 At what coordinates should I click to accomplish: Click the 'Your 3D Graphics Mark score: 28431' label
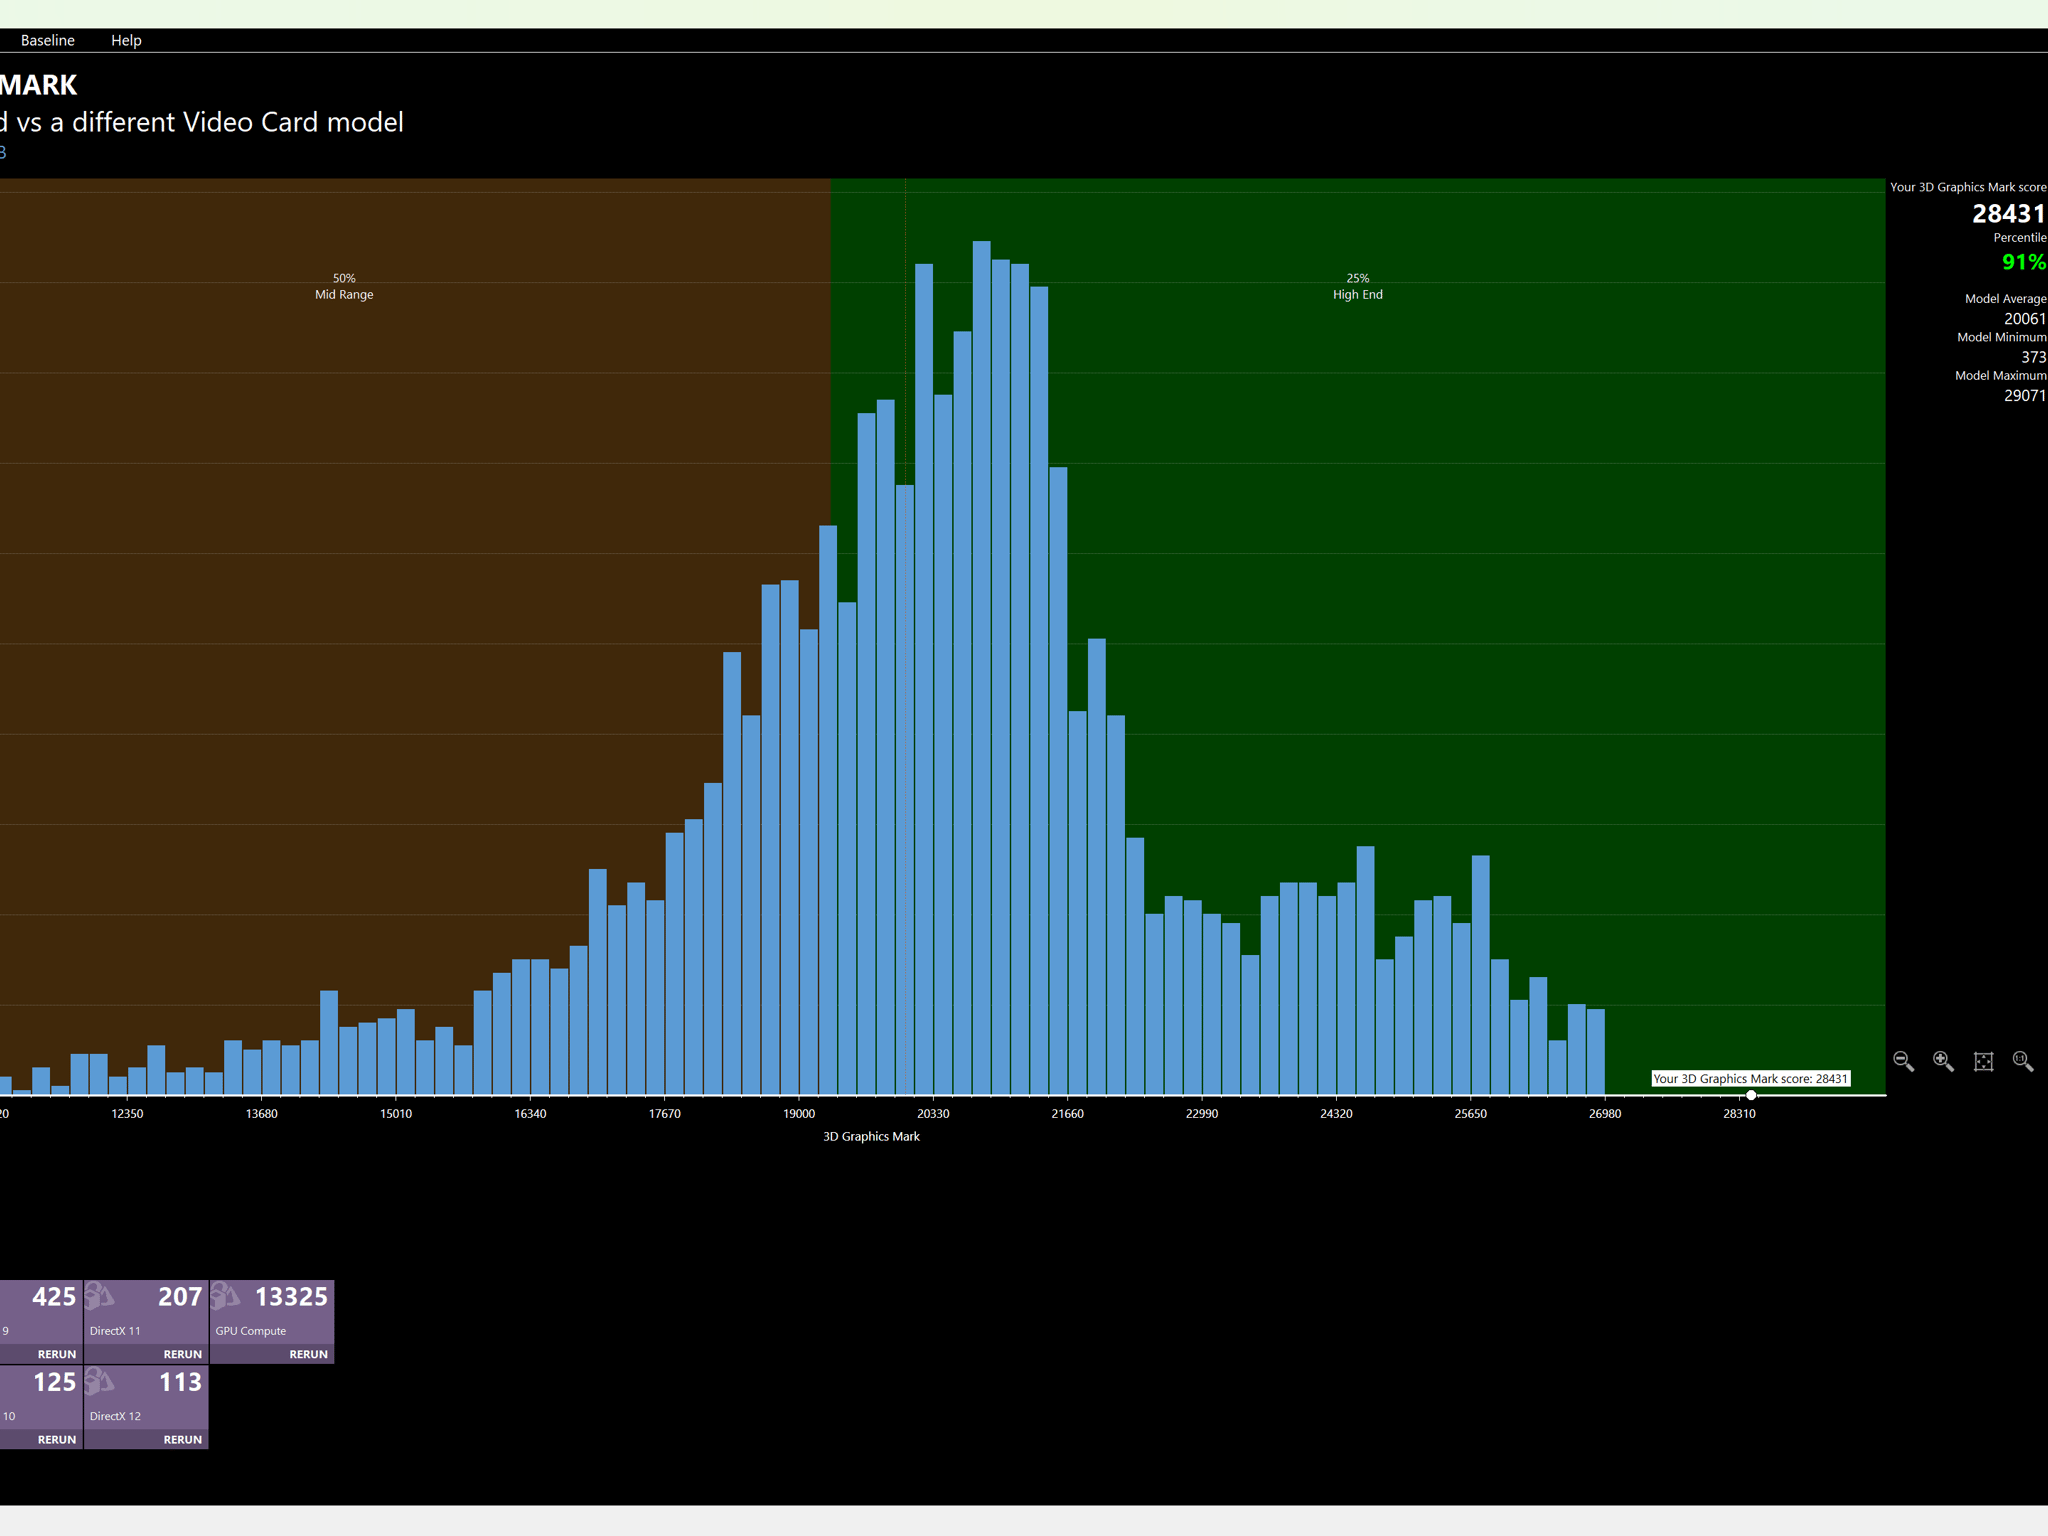(1751, 1078)
